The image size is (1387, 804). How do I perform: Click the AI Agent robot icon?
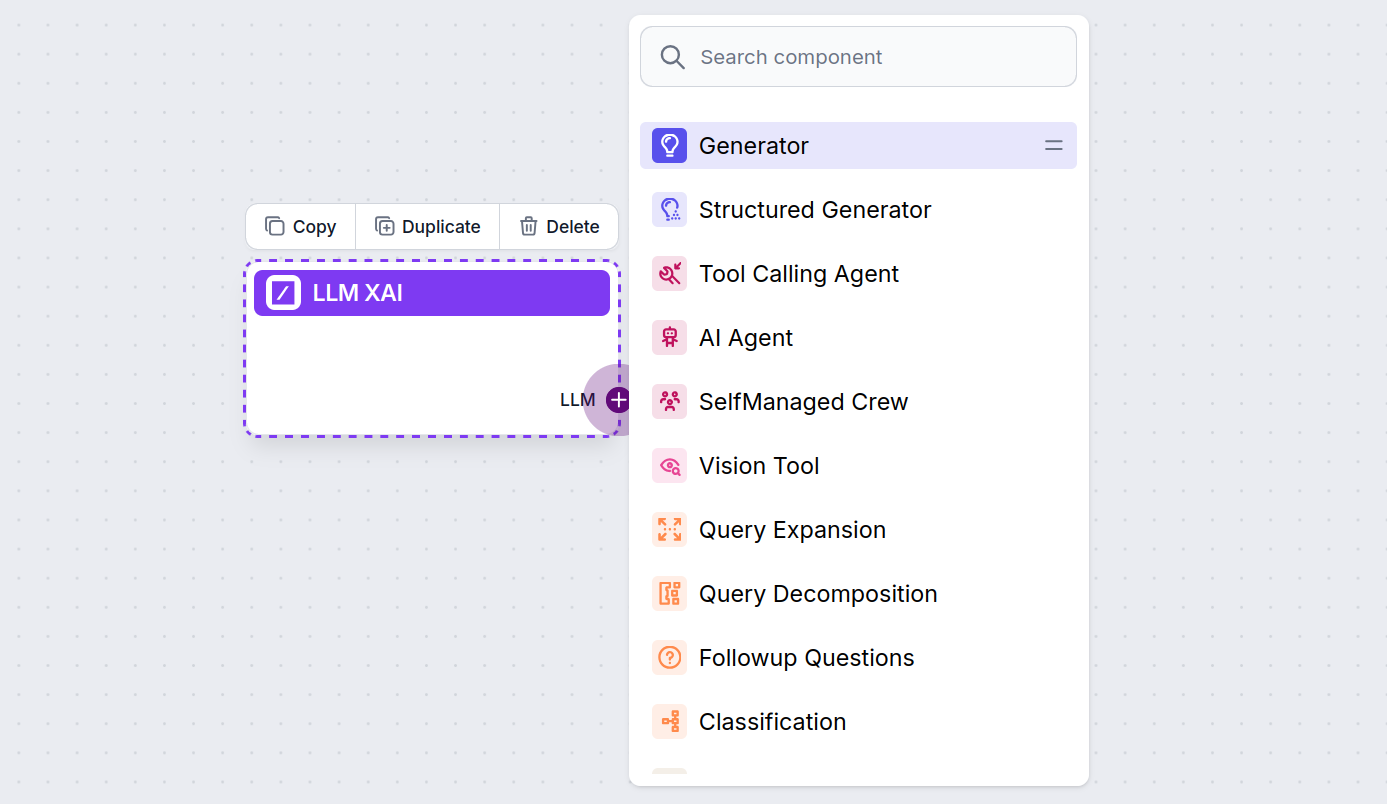[669, 337]
